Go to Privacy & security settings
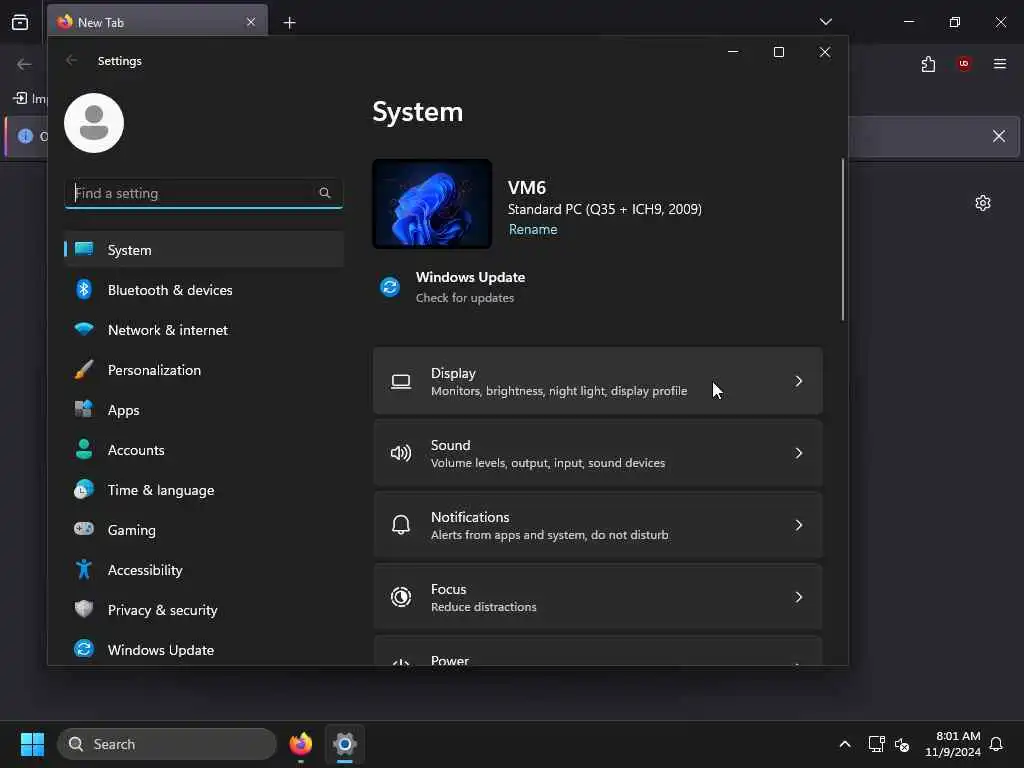 click(x=204, y=610)
